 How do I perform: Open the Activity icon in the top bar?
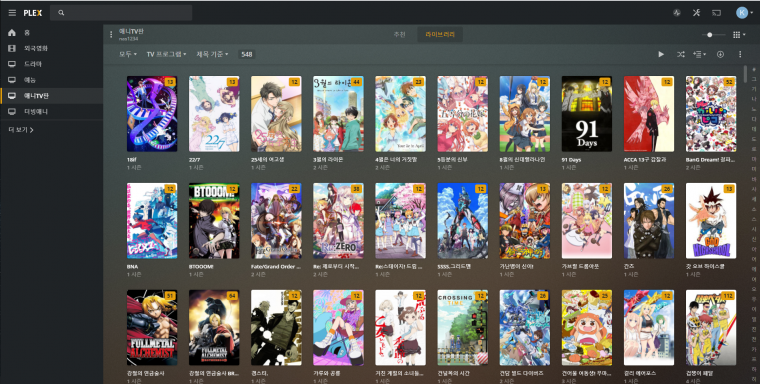click(x=677, y=13)
